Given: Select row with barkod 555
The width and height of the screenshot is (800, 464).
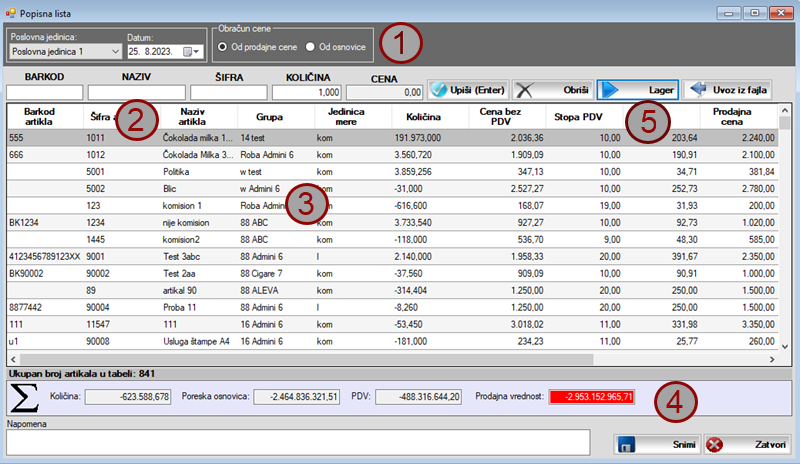Looking at the screenshot, I should pyautogui.click(x=393, y=138).
